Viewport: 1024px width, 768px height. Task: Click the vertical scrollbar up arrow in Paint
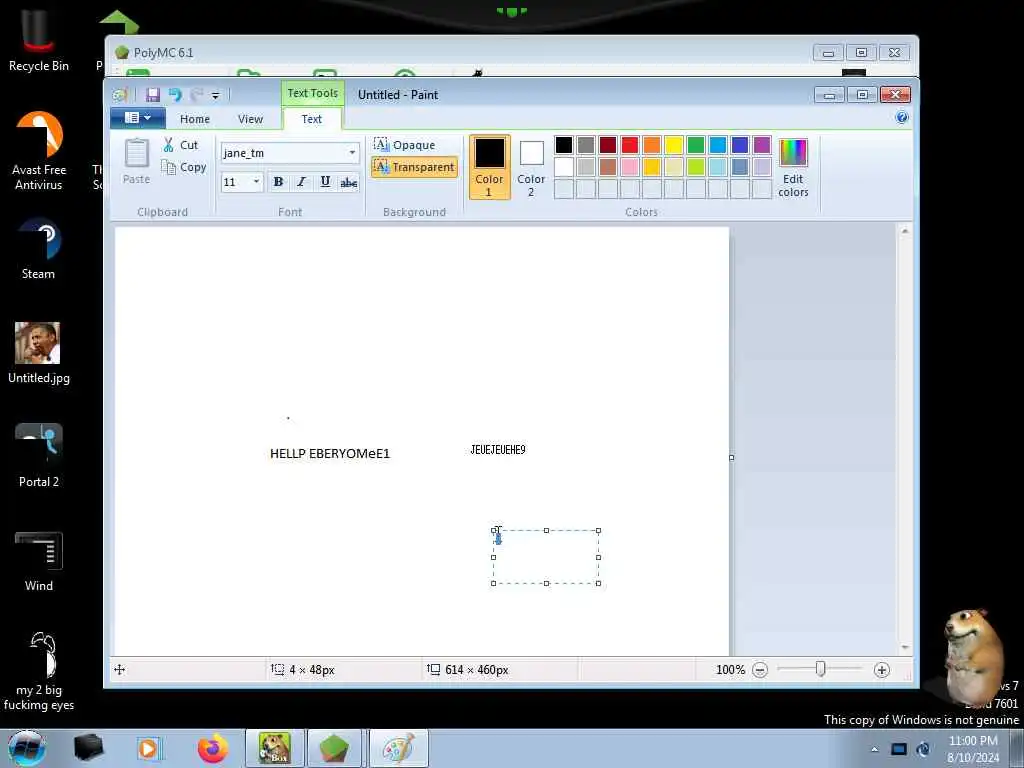point(904,231)
